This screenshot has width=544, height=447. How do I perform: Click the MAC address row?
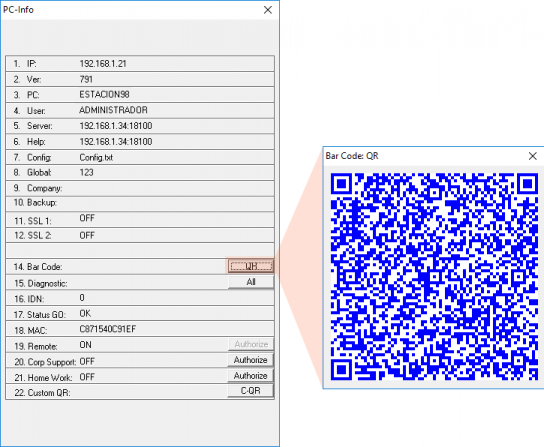[x=140, y=329]
